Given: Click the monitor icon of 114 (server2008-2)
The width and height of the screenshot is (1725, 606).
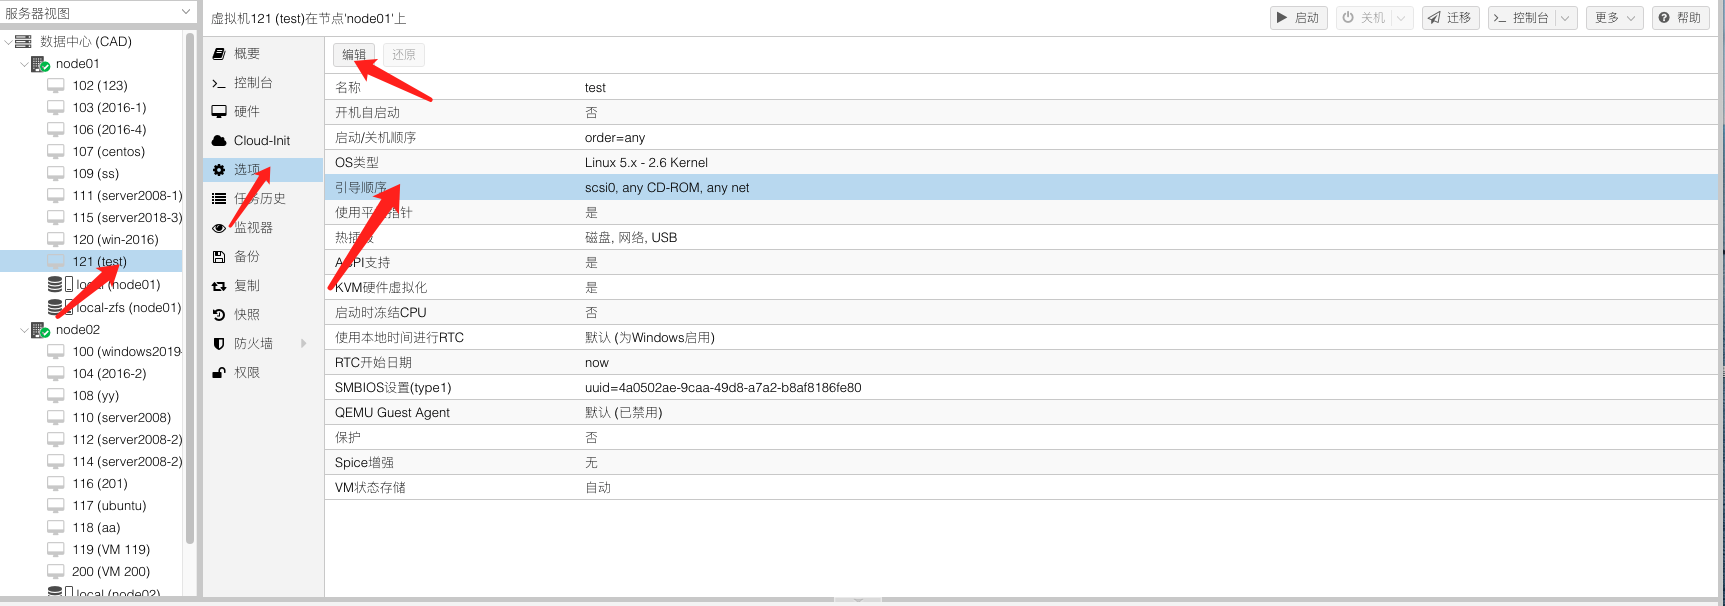Looking at the screenshot, I should (56, 462).
